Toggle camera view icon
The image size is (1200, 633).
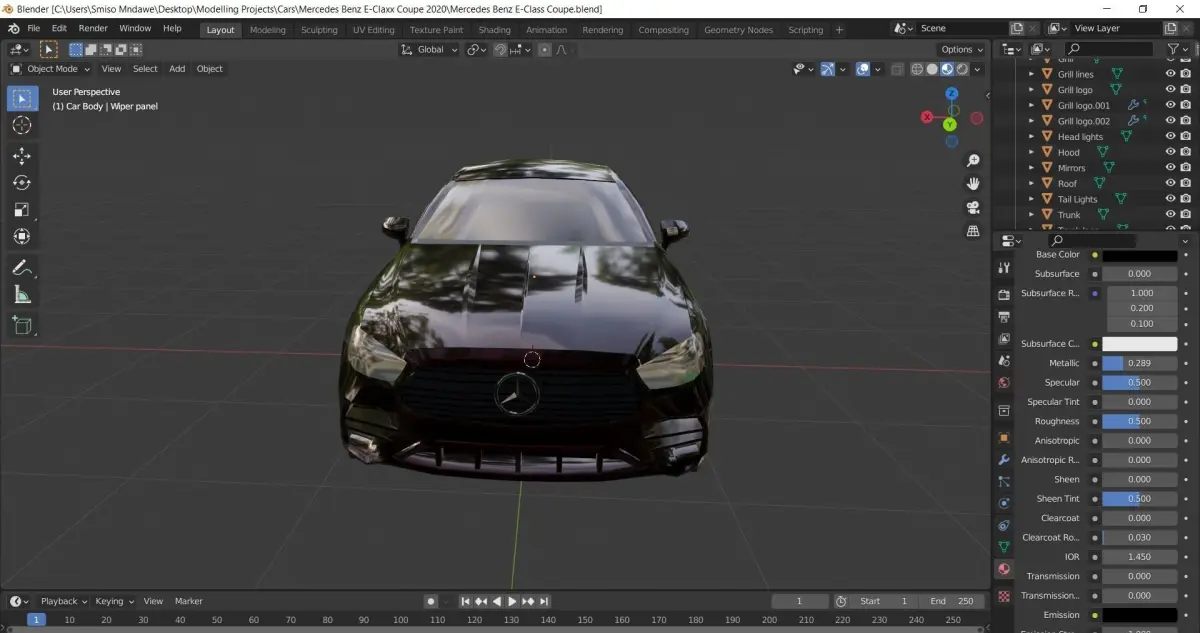tap(972, 208)
